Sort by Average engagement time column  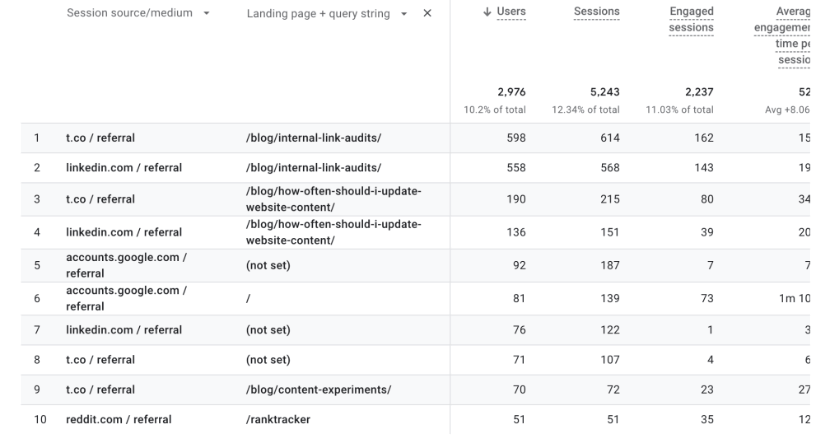pyautogui.click(x=788, y=35)
